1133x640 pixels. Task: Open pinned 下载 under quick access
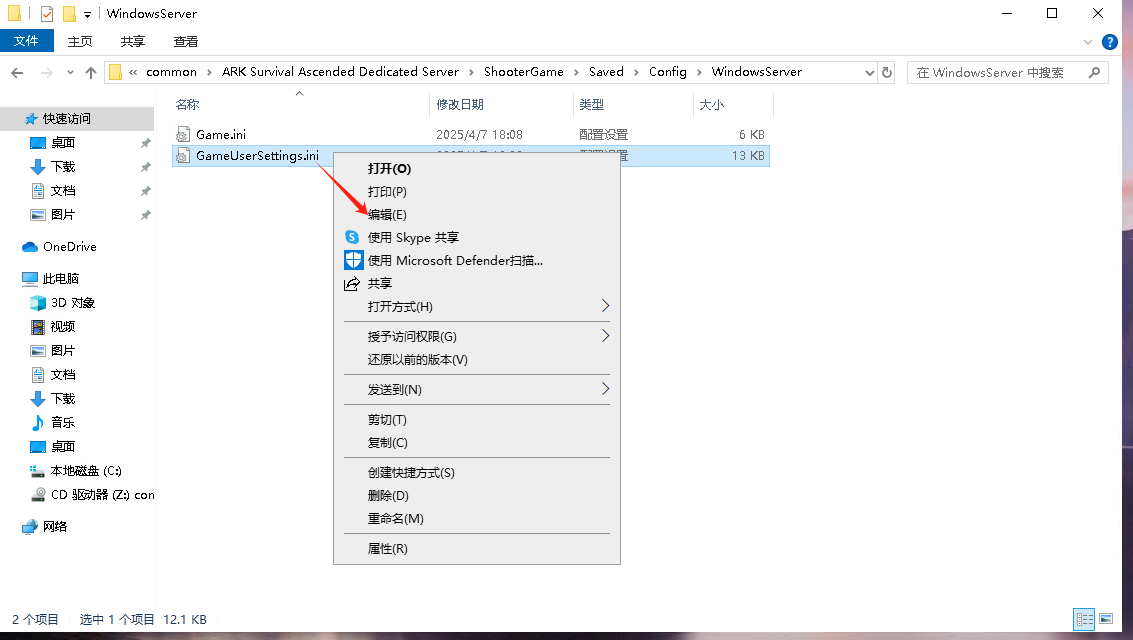point(63,167)
